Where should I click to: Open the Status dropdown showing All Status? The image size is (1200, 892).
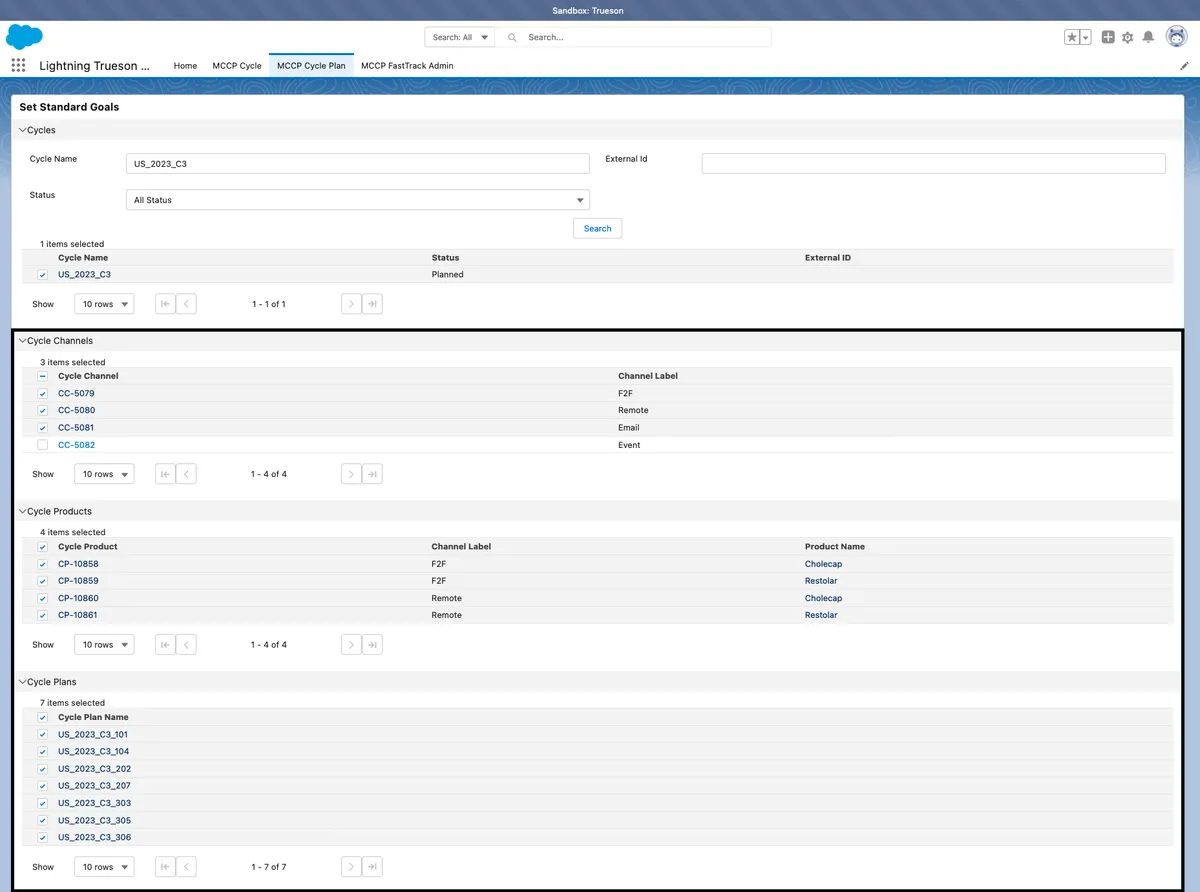point(358,200)
